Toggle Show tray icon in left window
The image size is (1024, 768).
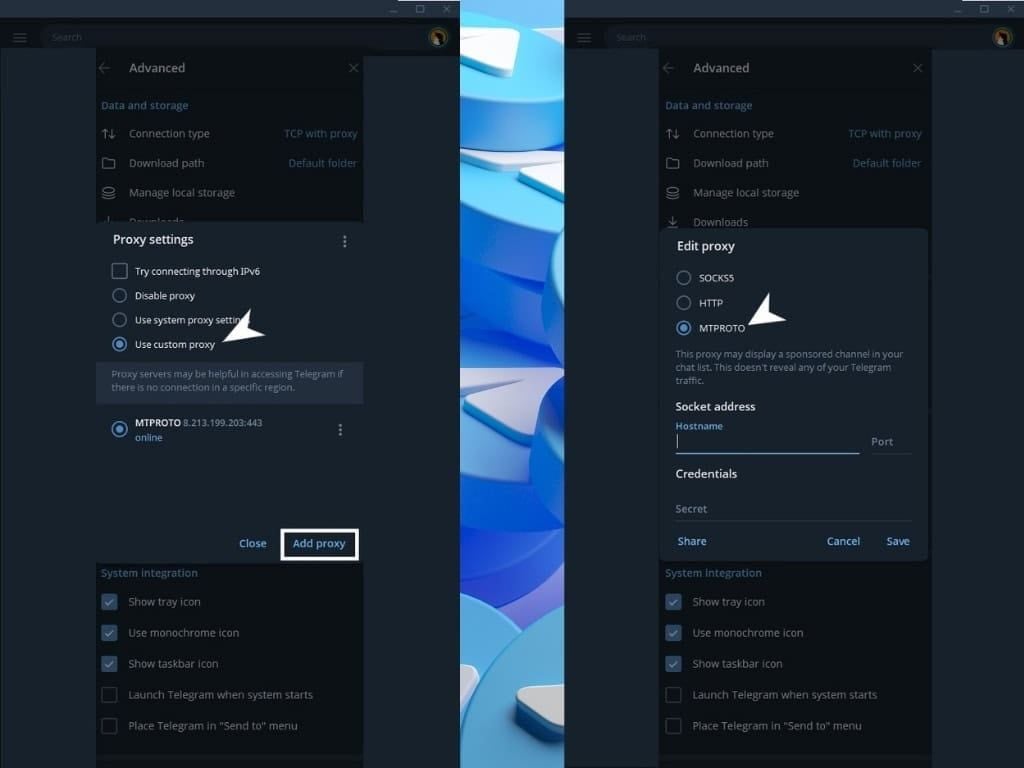(x=110, y=601)
